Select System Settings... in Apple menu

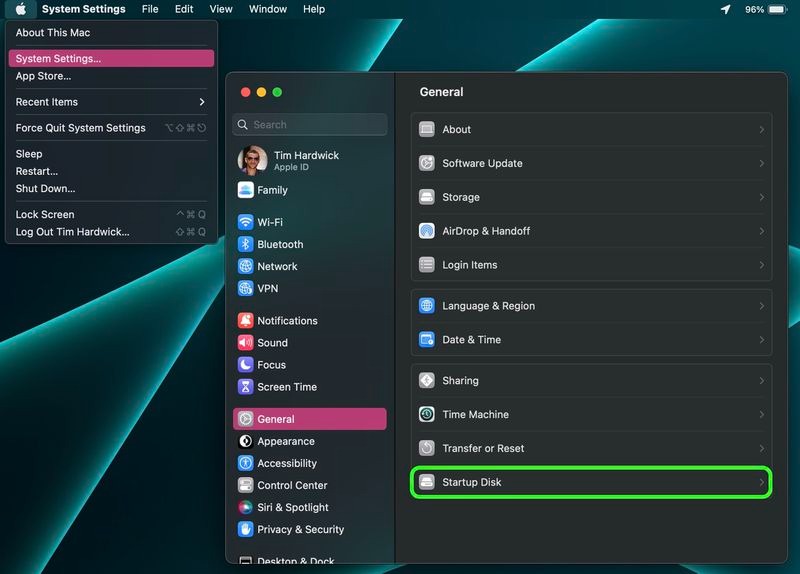pos(111,58)
